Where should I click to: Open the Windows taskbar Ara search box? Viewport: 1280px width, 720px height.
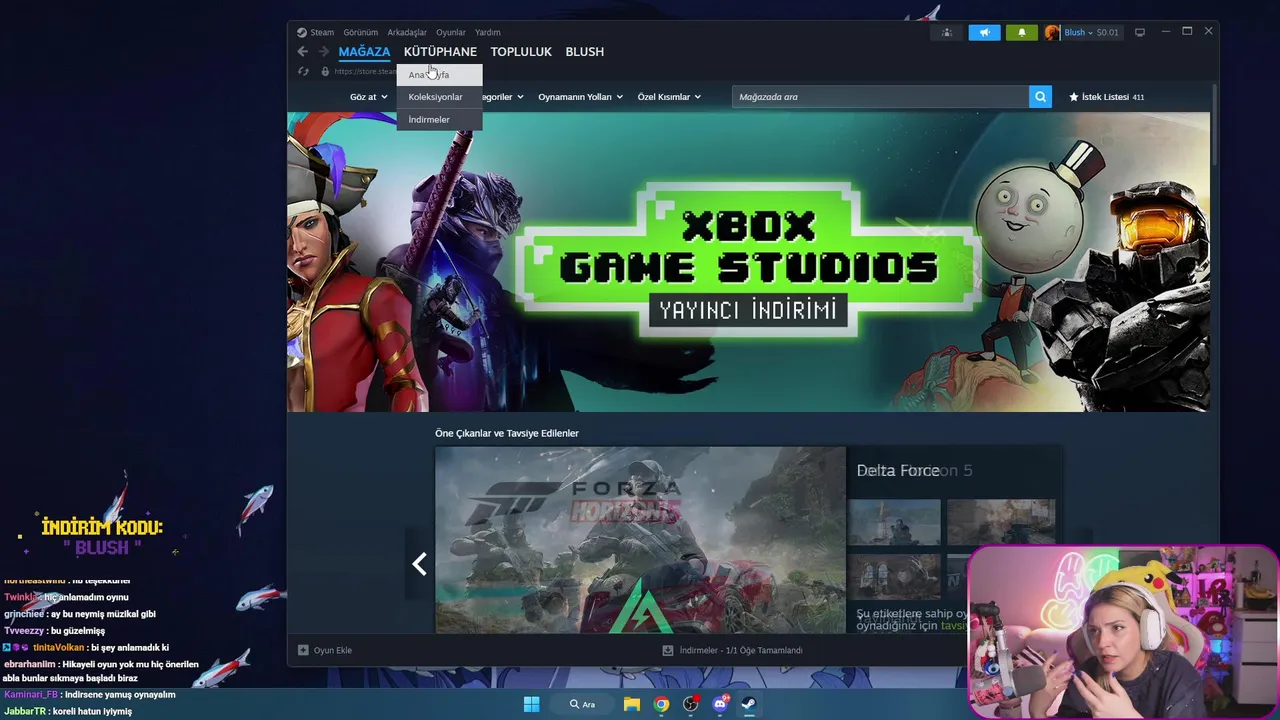point(583,704)
